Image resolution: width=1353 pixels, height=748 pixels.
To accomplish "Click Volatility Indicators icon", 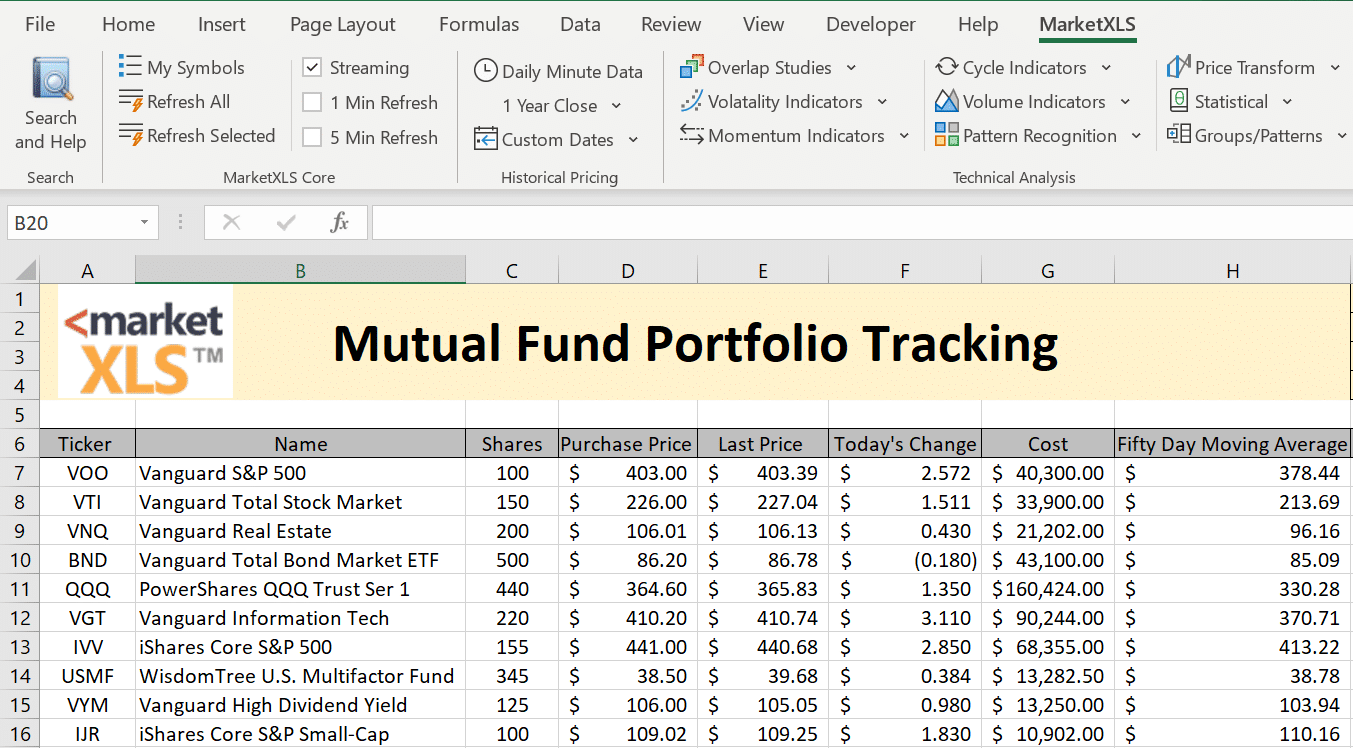I will coord(691,101).
